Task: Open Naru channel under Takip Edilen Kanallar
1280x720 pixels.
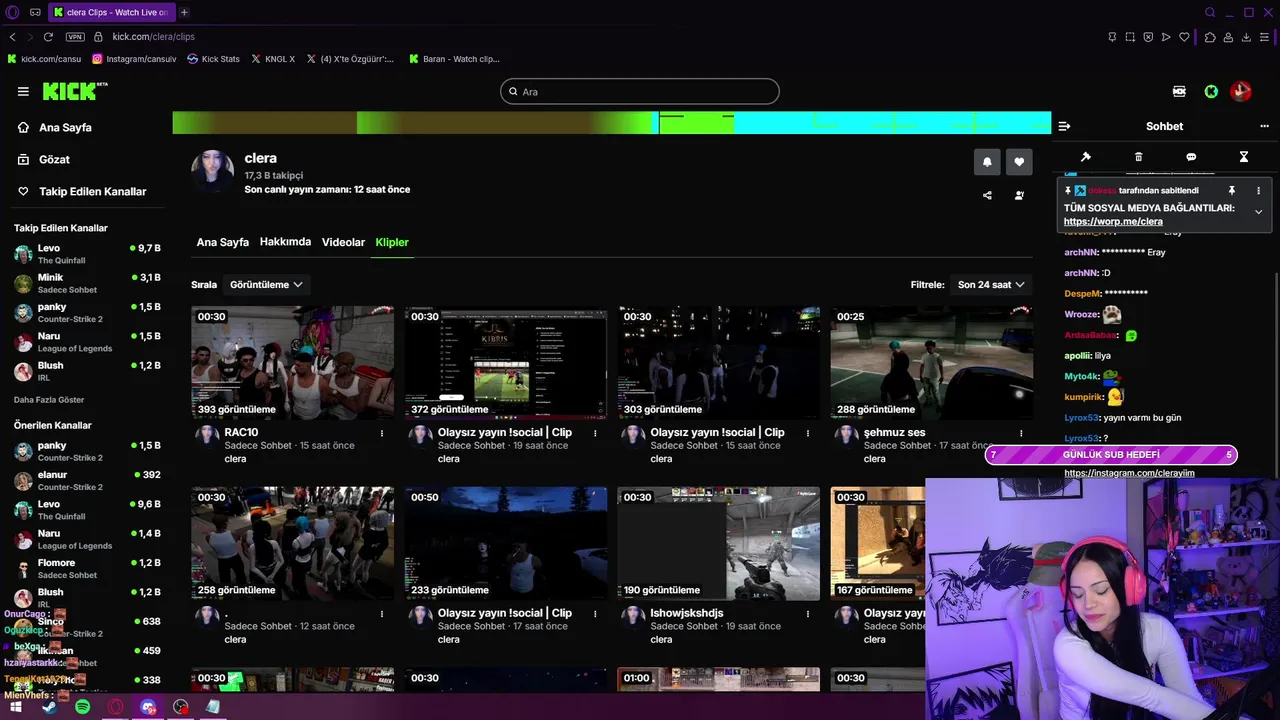Action: coord(87,342)
